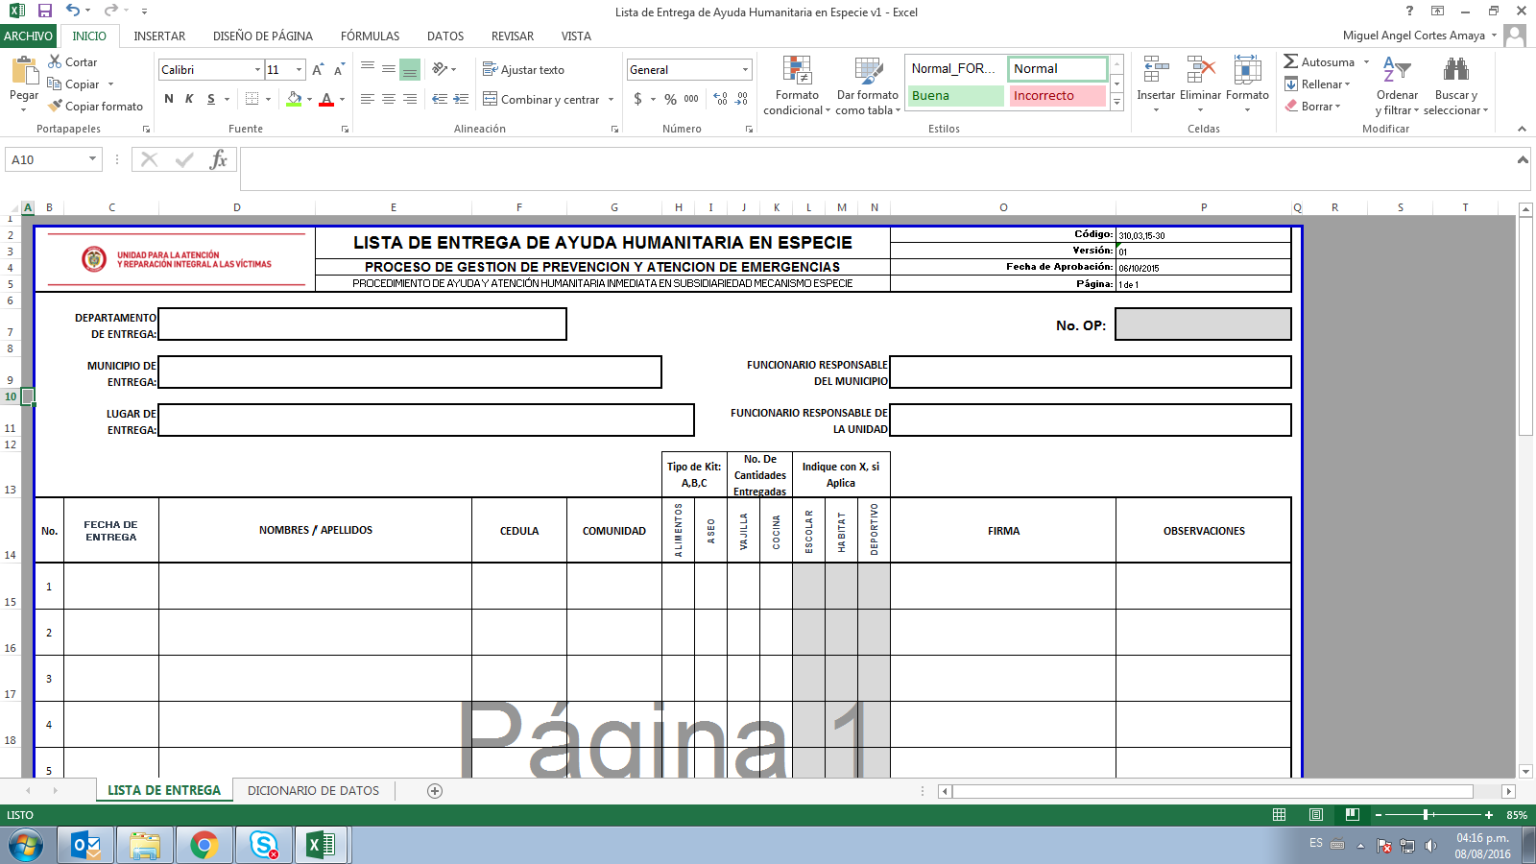The width and height of the screenshot is (1536, 864).
Task: Toggle bold formatting (N)
Action: (x=168, y=99)
